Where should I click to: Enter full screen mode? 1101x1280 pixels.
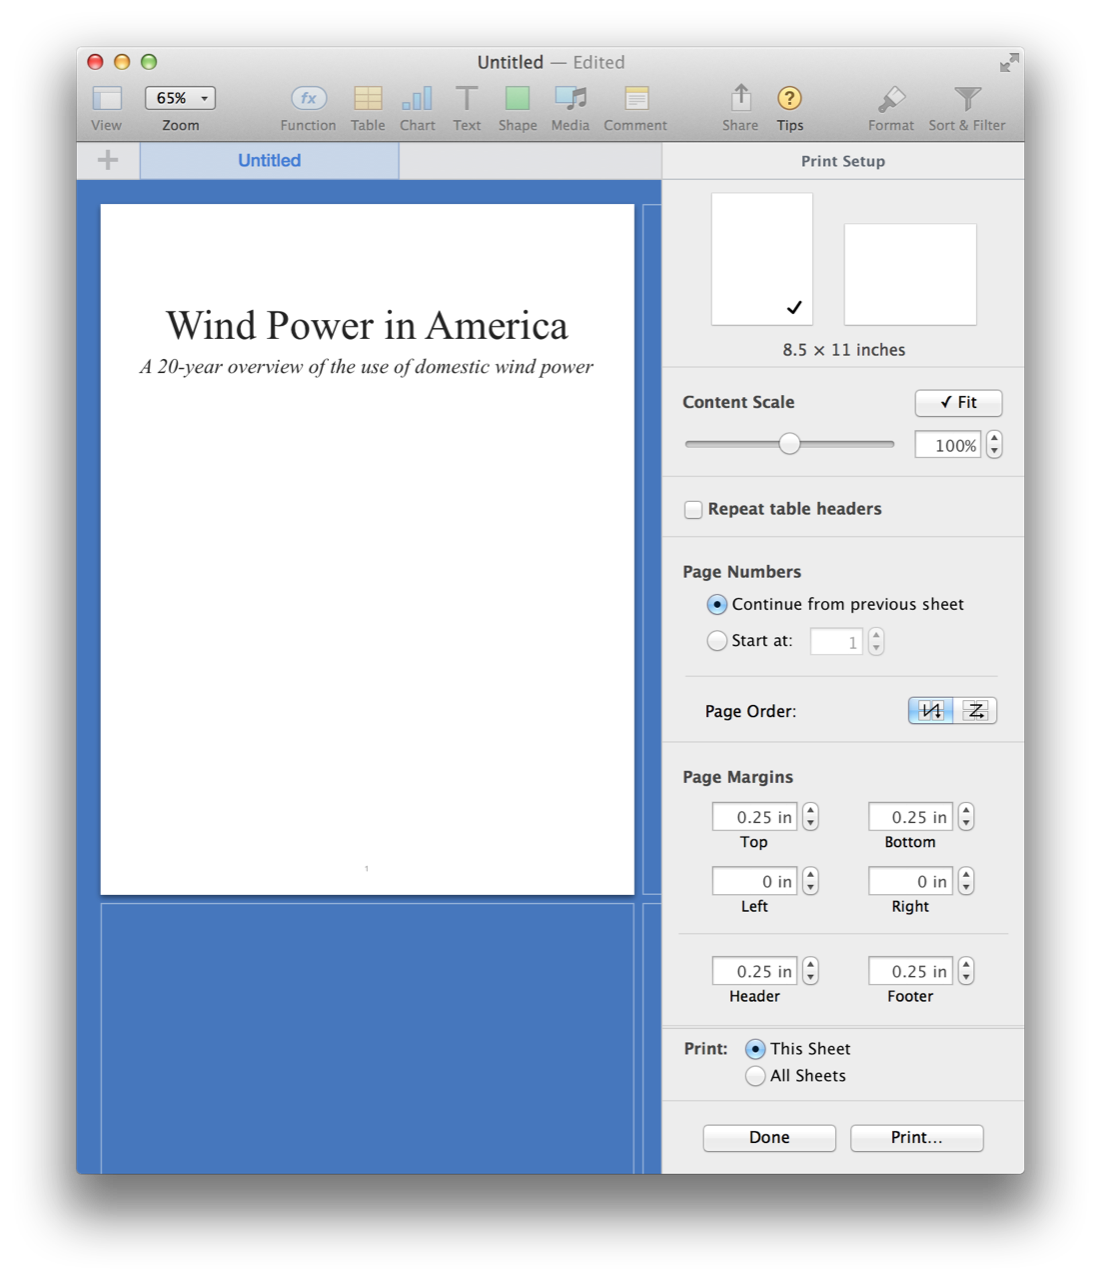pyautogui.click(x=1009, y=62)
